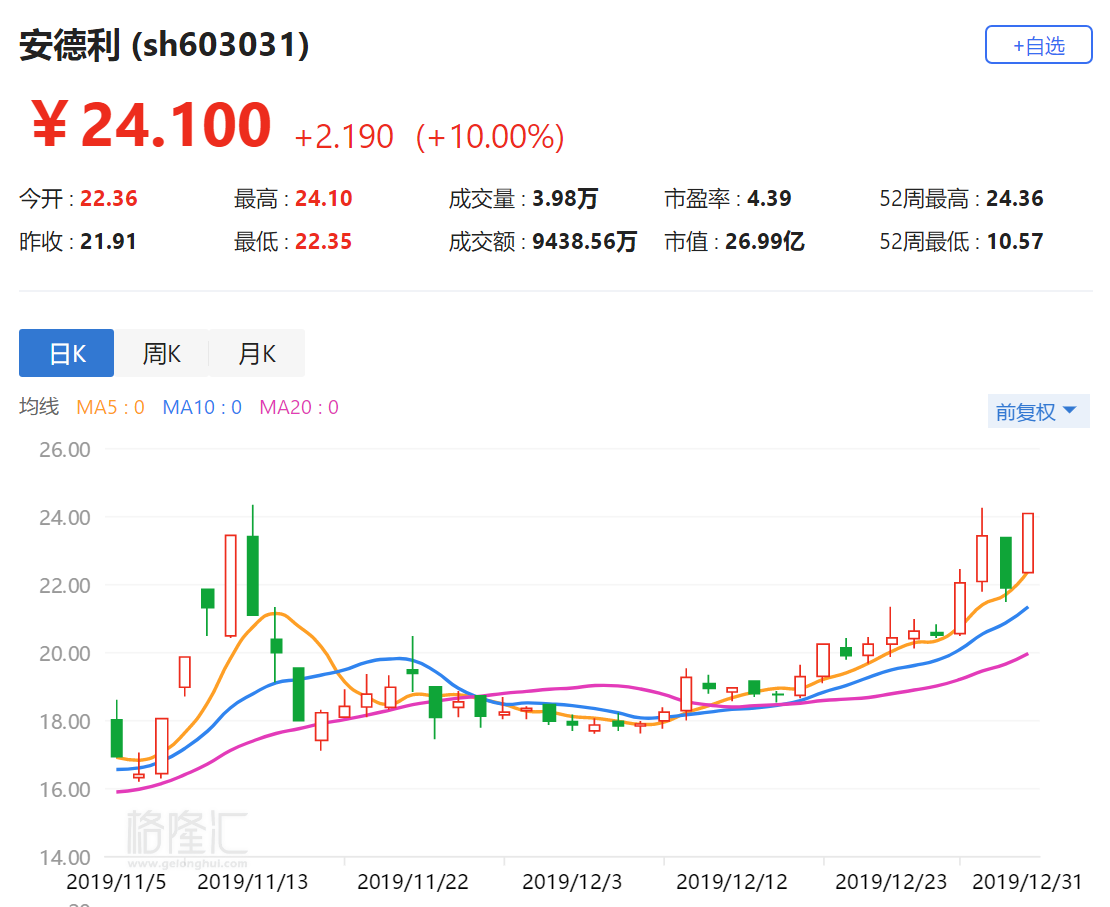Screen dimensions: 1110x907
Task: Click the 成交额 value 9438.56万
Action: tap(585, 241)
